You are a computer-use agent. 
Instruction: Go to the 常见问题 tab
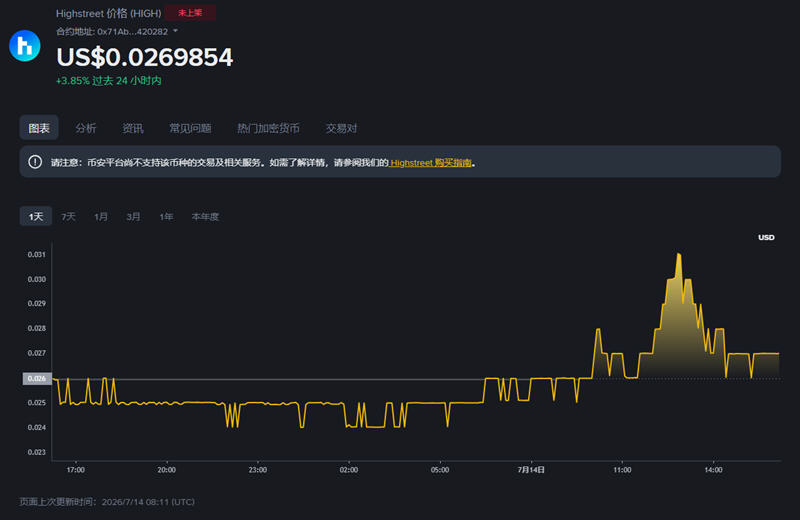pos(190,128)
